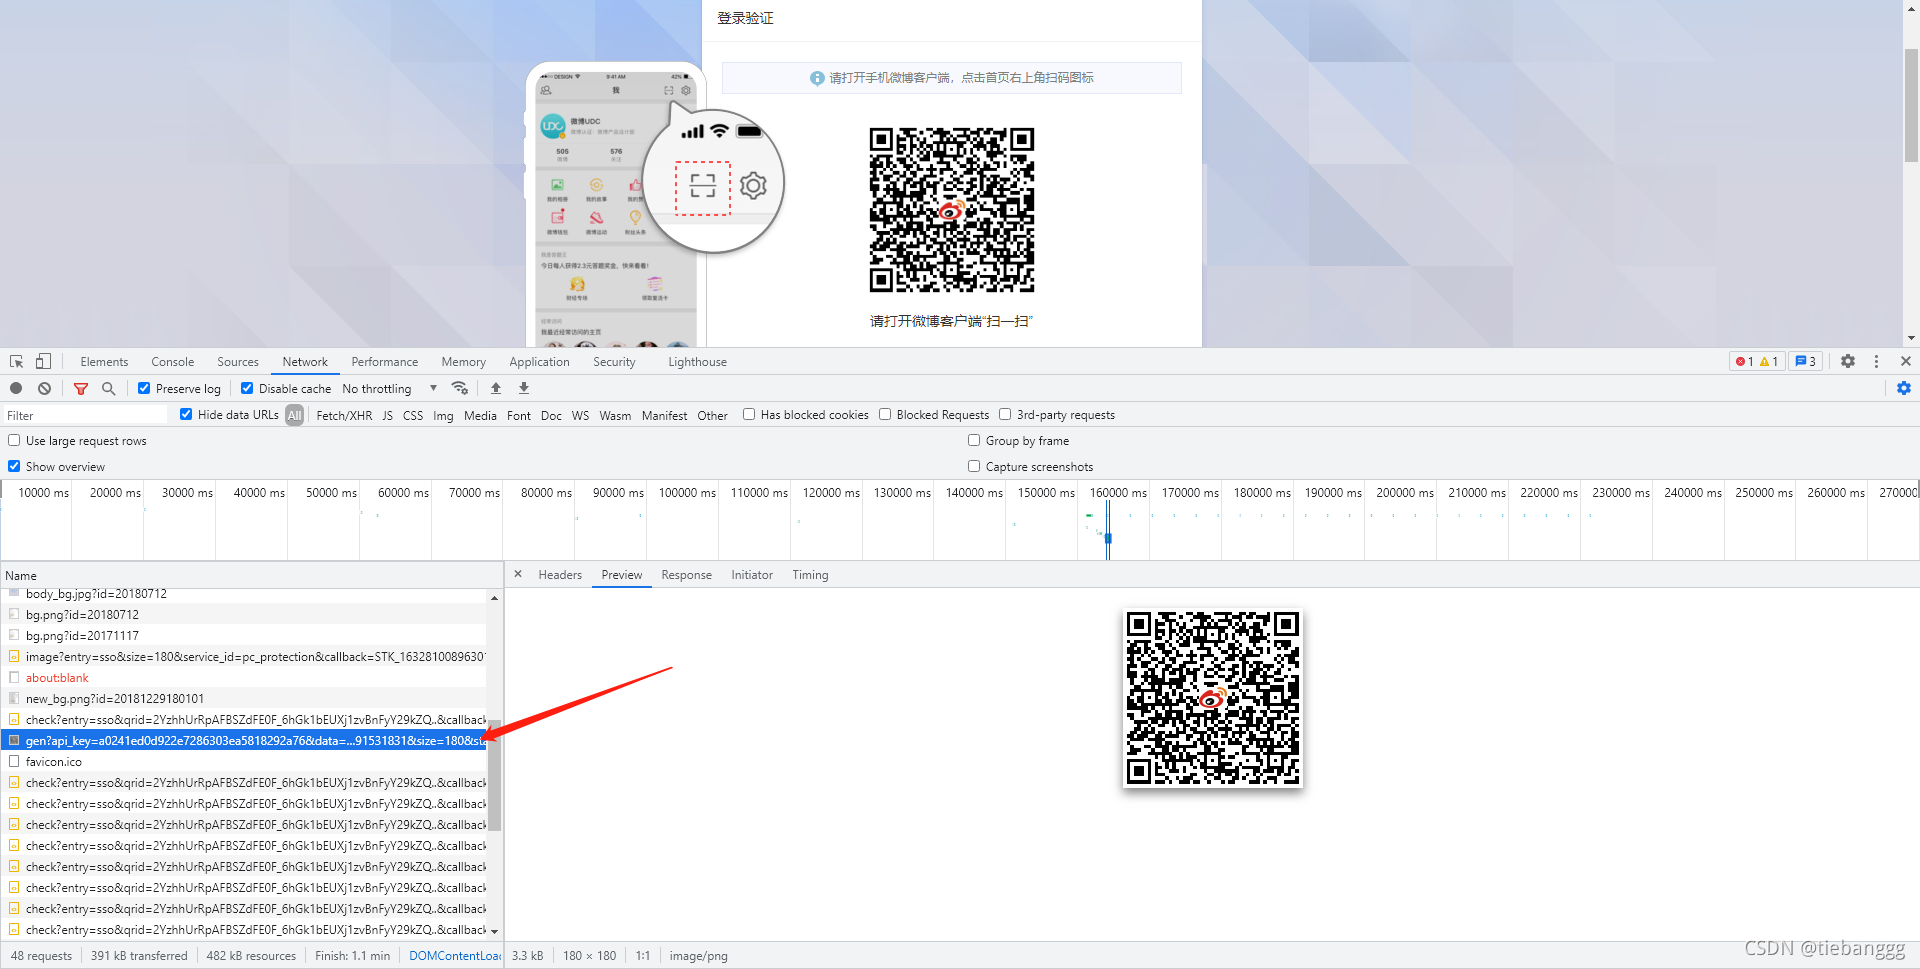
Task: Open the Memory tab
Action: [464, 362]
